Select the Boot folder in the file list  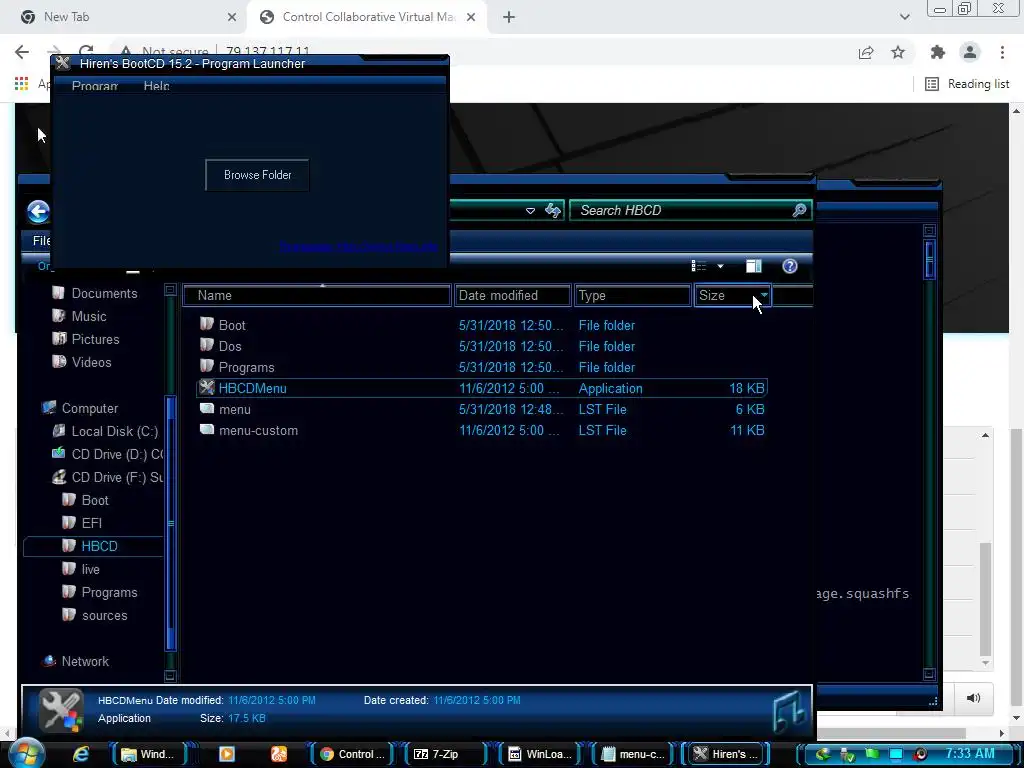(x=232, y=325)
